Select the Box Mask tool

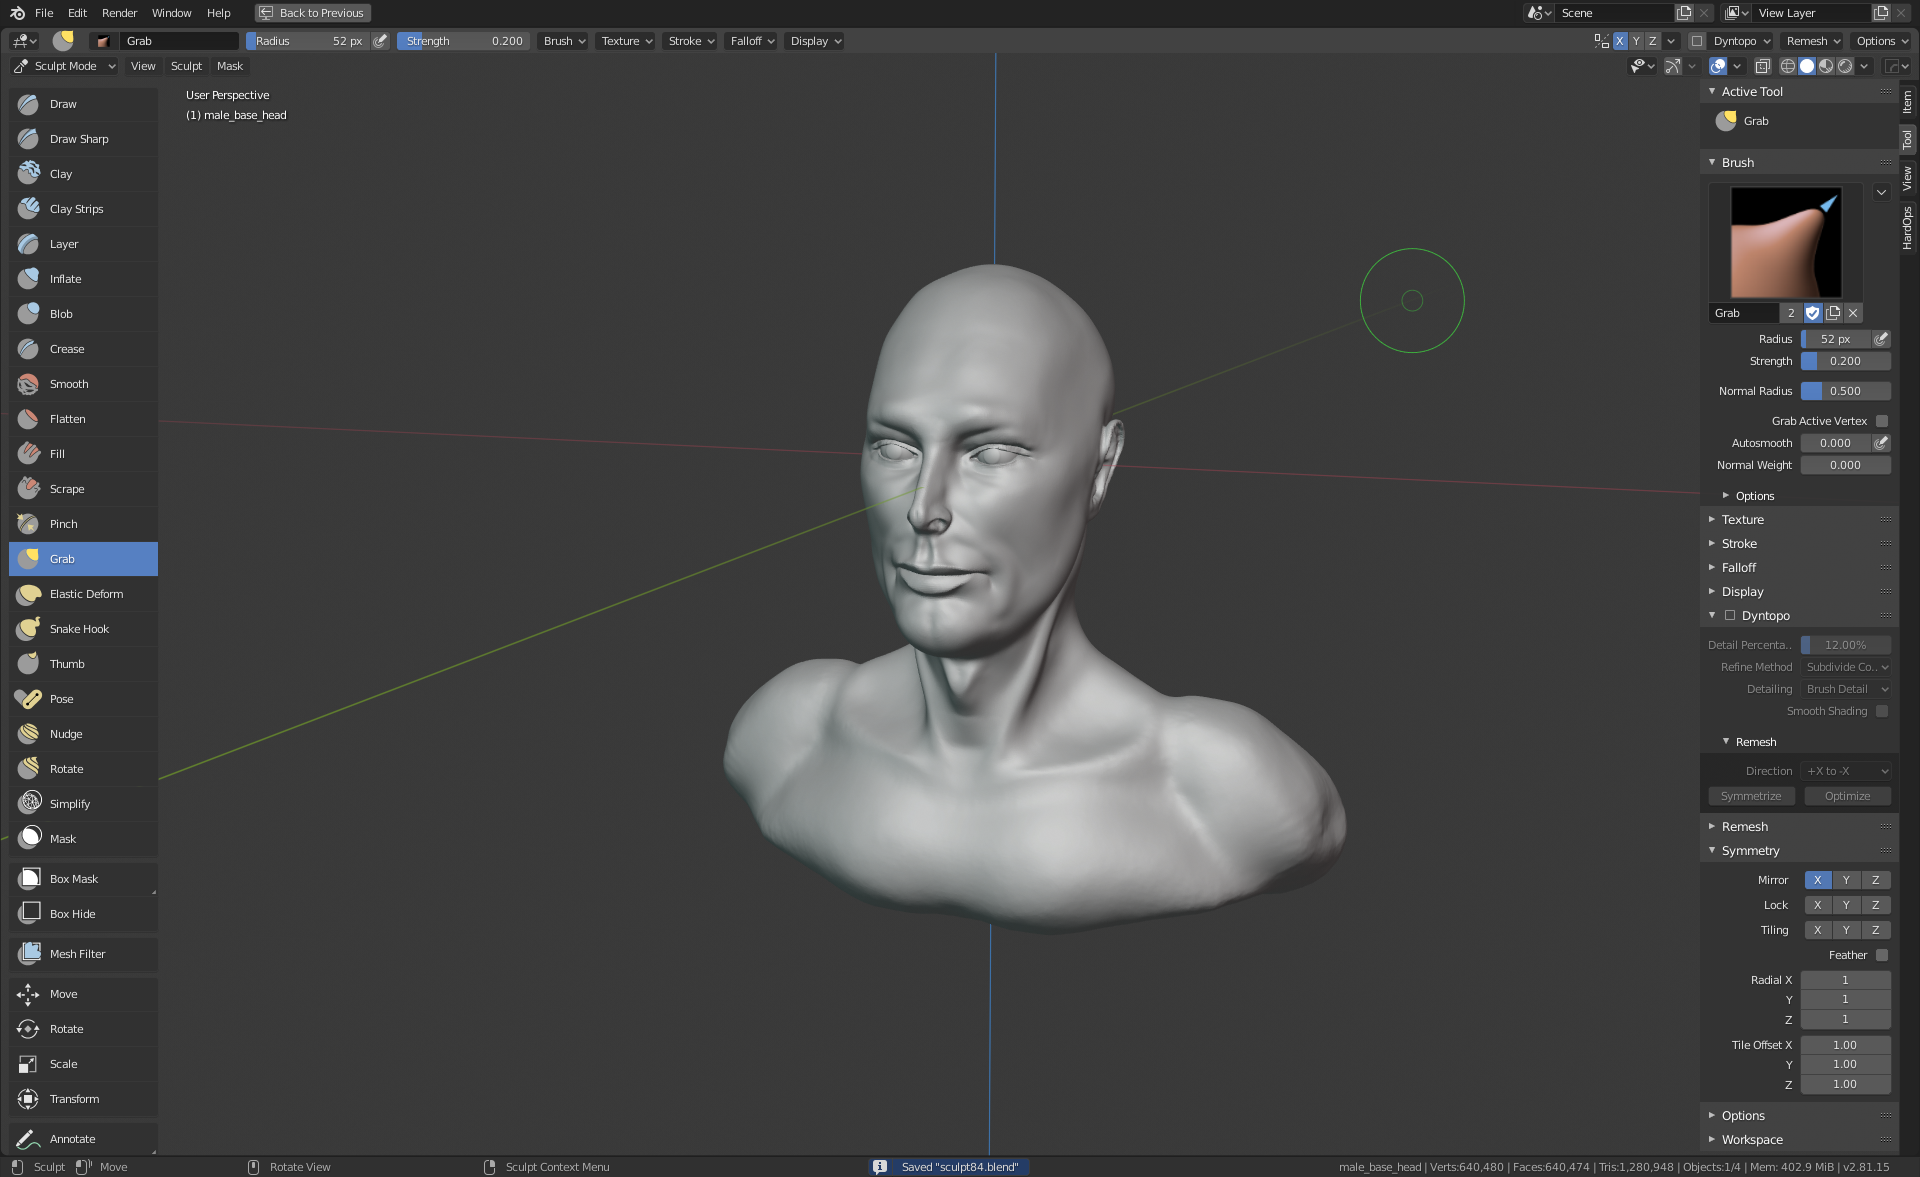pyautogui.click(x=74, y=879)
